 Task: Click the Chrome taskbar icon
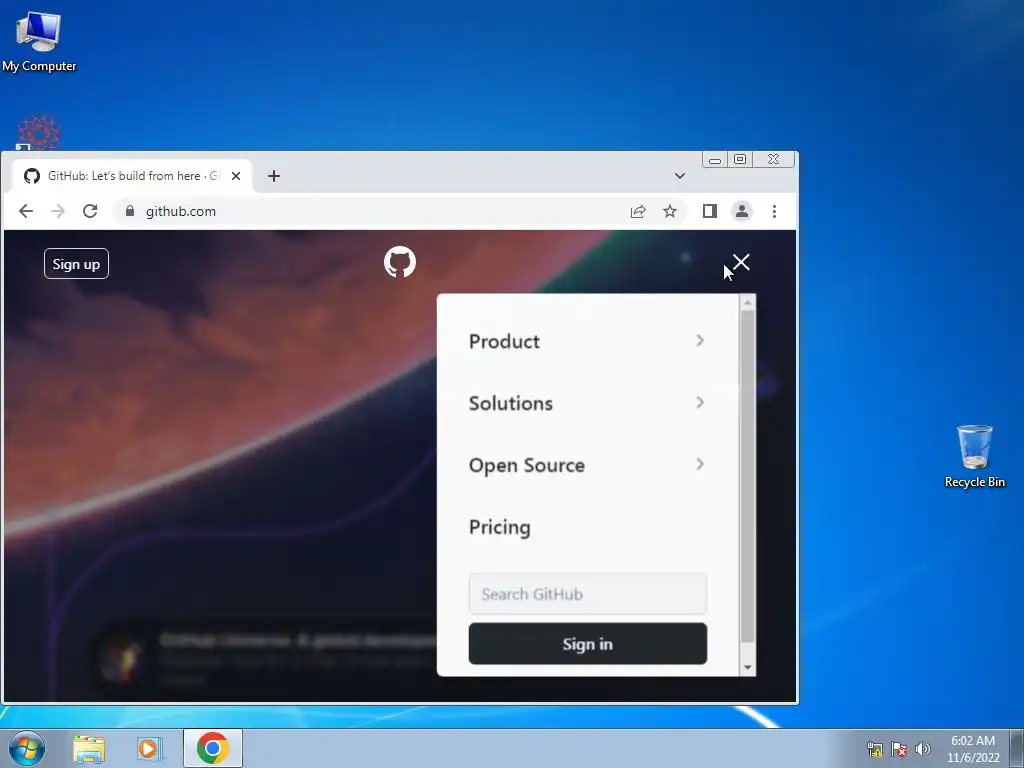click(213, 748)
